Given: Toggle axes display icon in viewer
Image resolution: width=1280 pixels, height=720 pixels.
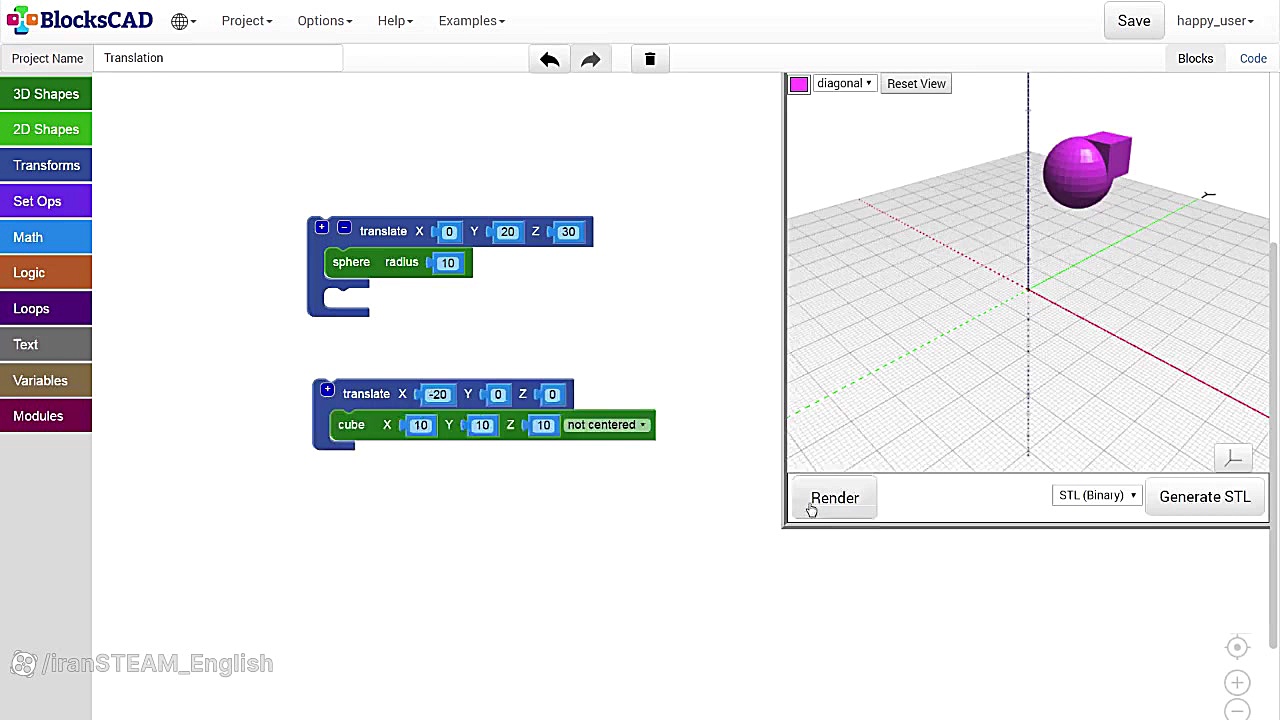Looking at the screenshot, I should (x=1234, y=458).
